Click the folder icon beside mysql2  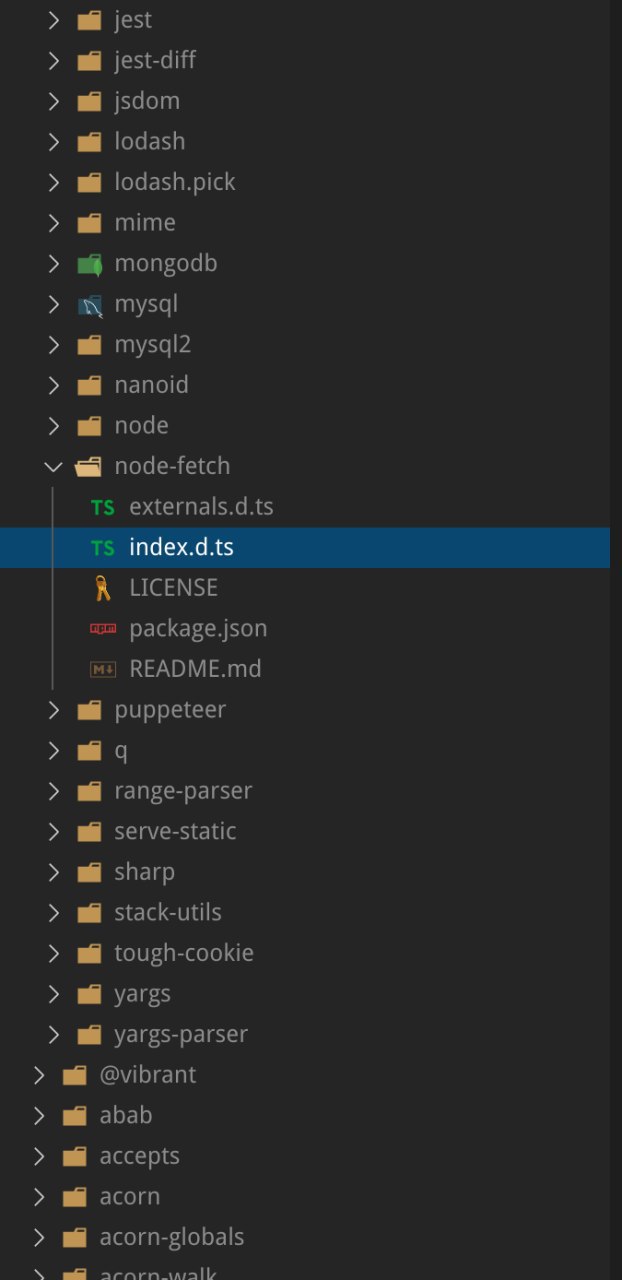90,345
